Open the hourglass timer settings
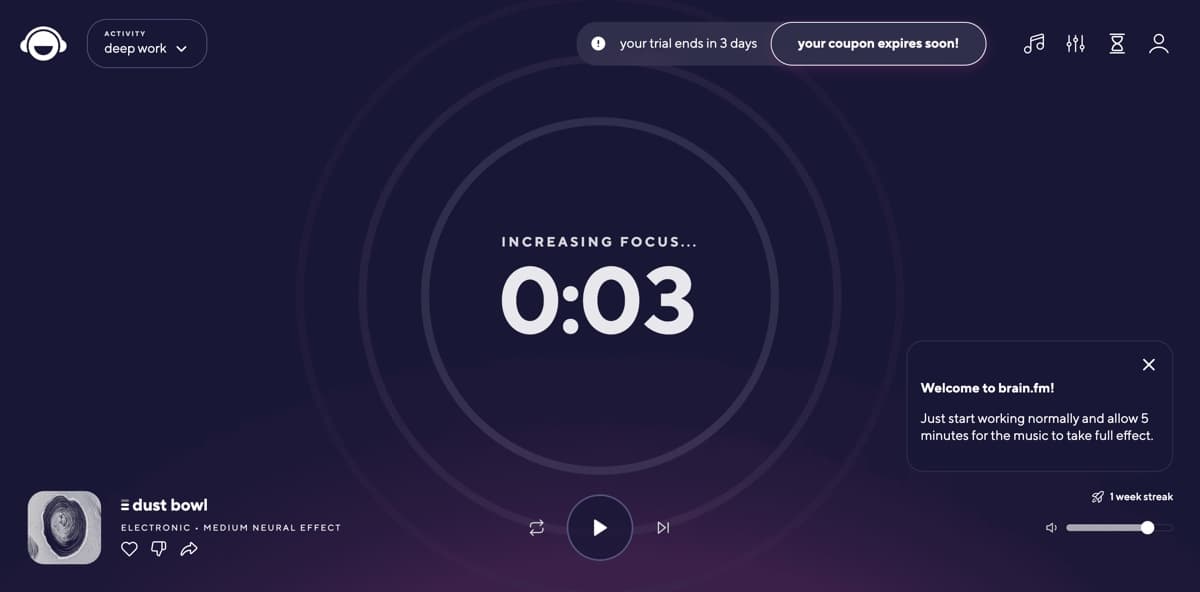 point(1117,44)
